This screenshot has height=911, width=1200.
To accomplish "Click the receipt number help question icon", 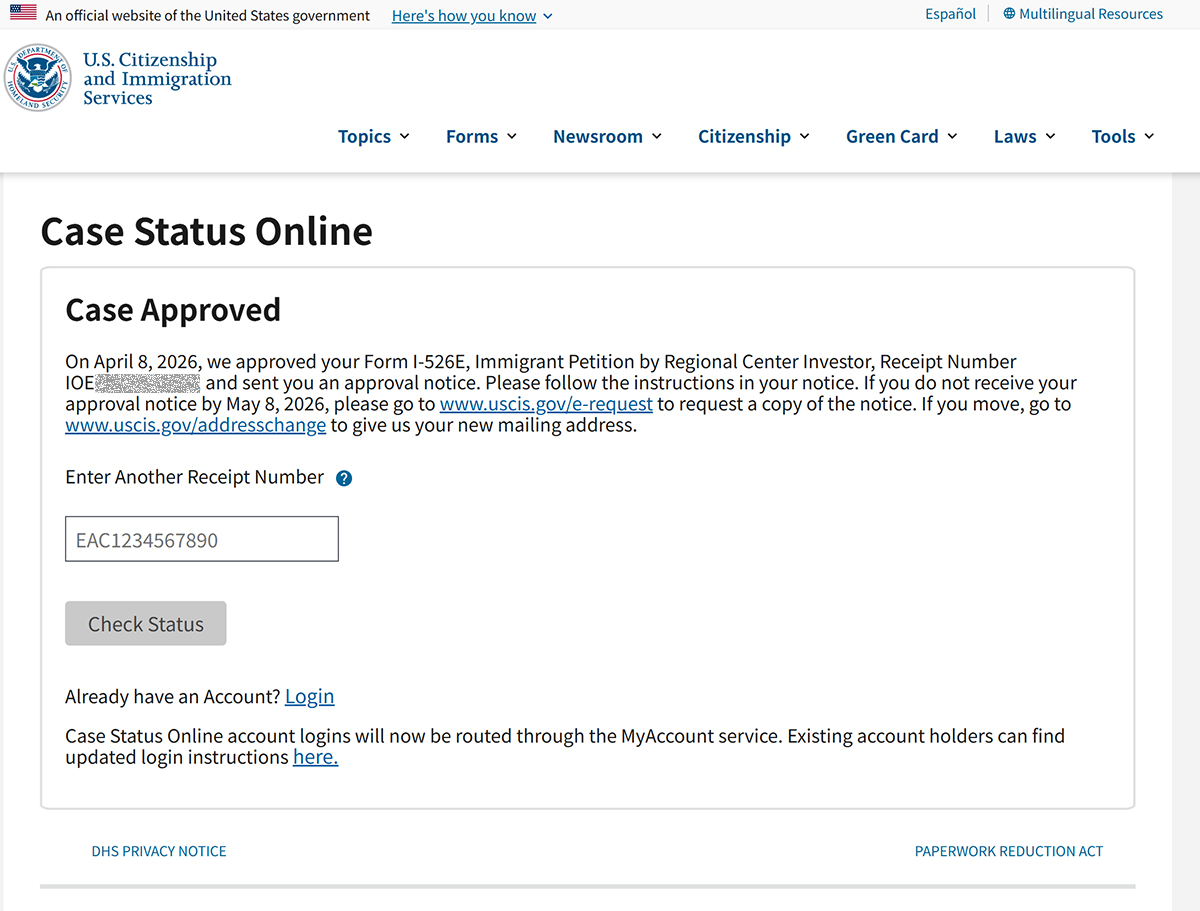I will pos(344,478).
